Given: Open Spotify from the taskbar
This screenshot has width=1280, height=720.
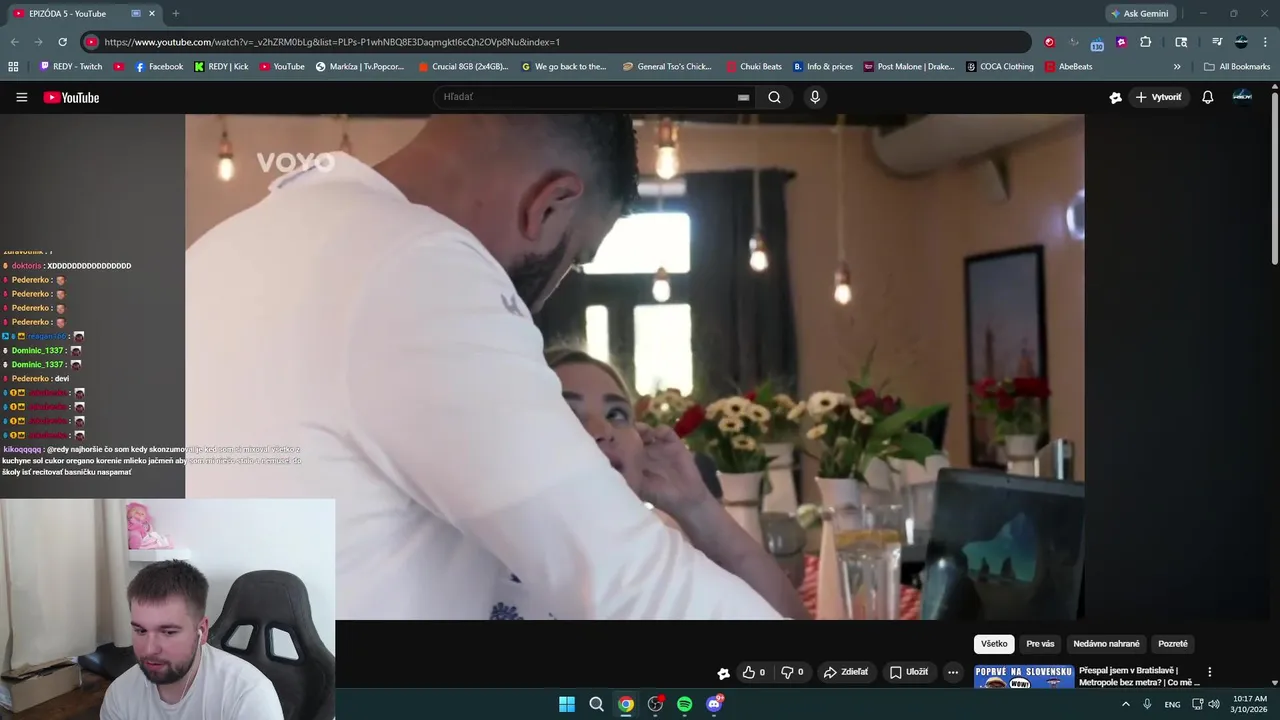Looking at the screenshot, I should click(684, 704).
